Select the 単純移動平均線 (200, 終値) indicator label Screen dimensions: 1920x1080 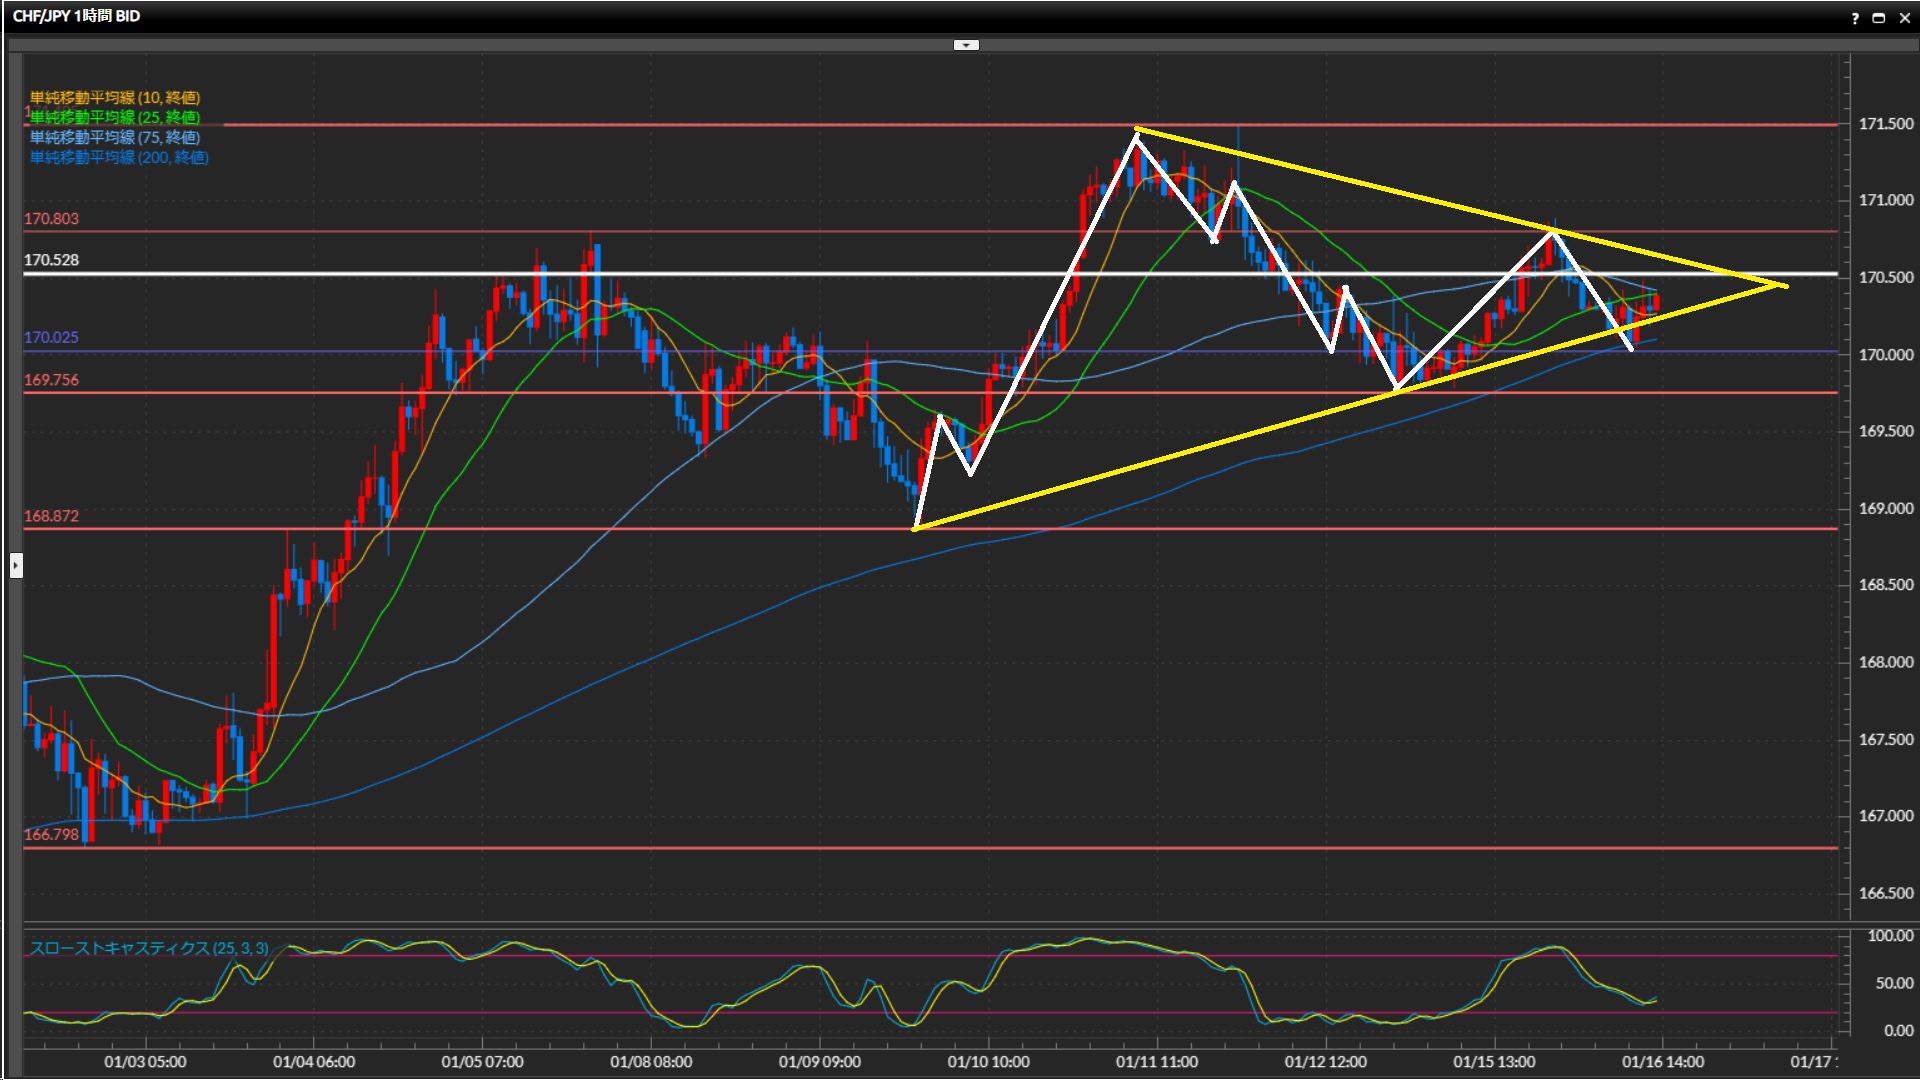click(118, 157)
